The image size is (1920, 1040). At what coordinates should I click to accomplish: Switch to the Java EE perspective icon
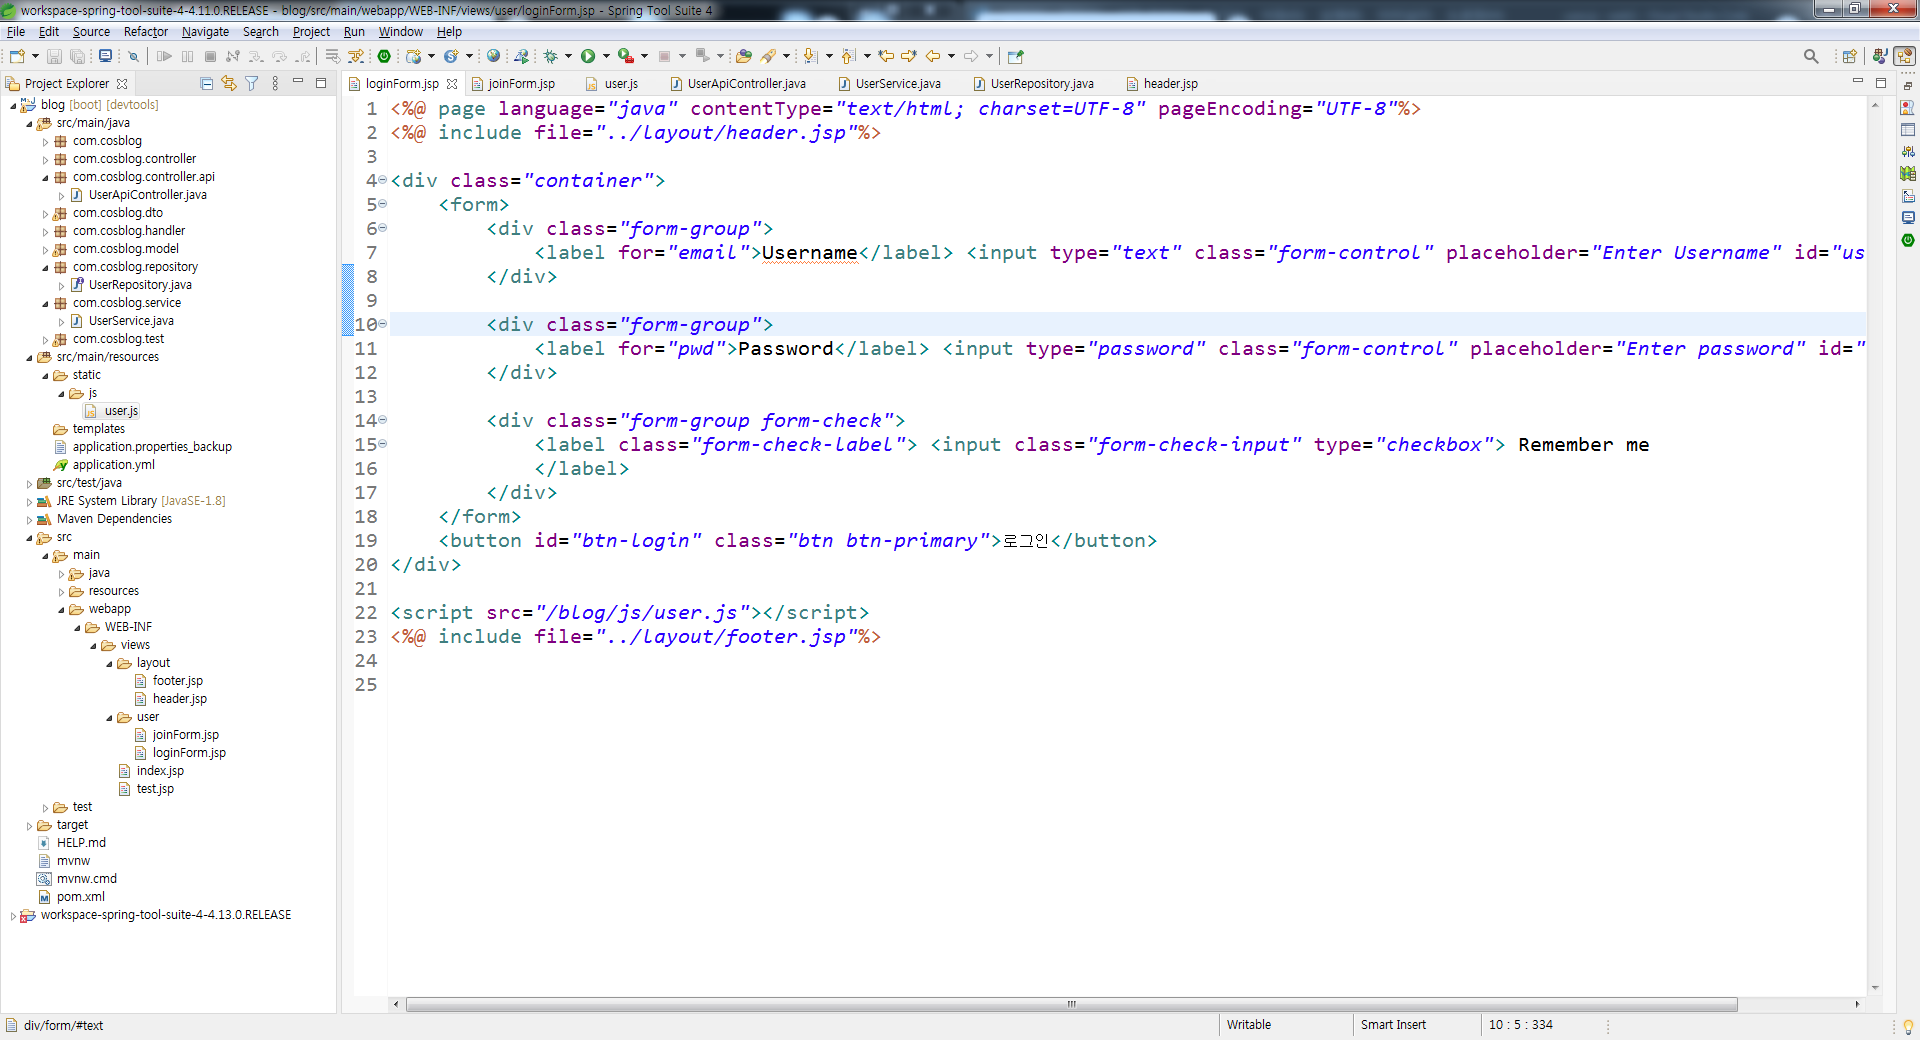pos(1880,56)
